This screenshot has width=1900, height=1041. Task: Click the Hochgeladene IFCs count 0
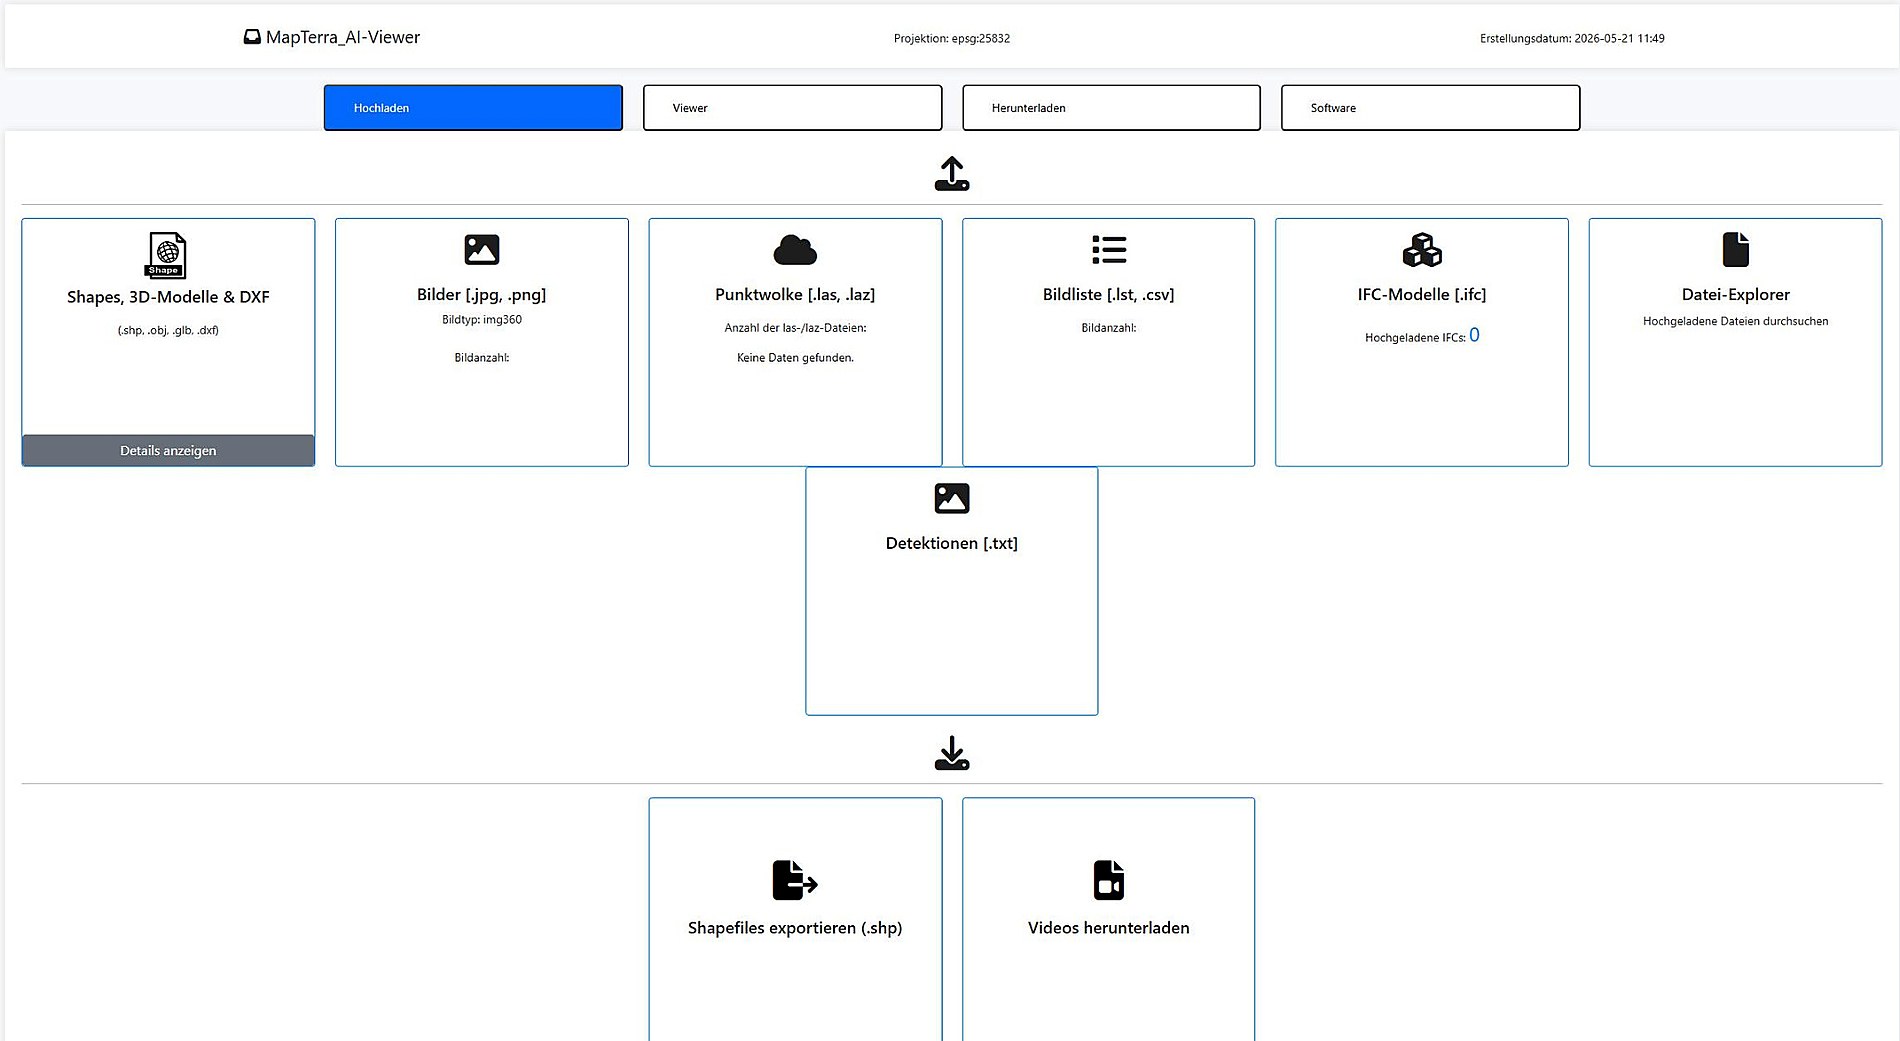click(1474, 335)
